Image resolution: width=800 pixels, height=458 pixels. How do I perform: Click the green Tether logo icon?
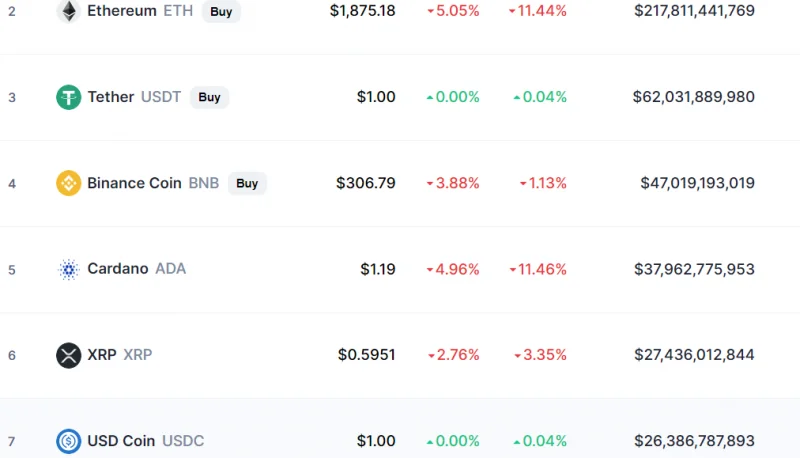tap(68, 97)
